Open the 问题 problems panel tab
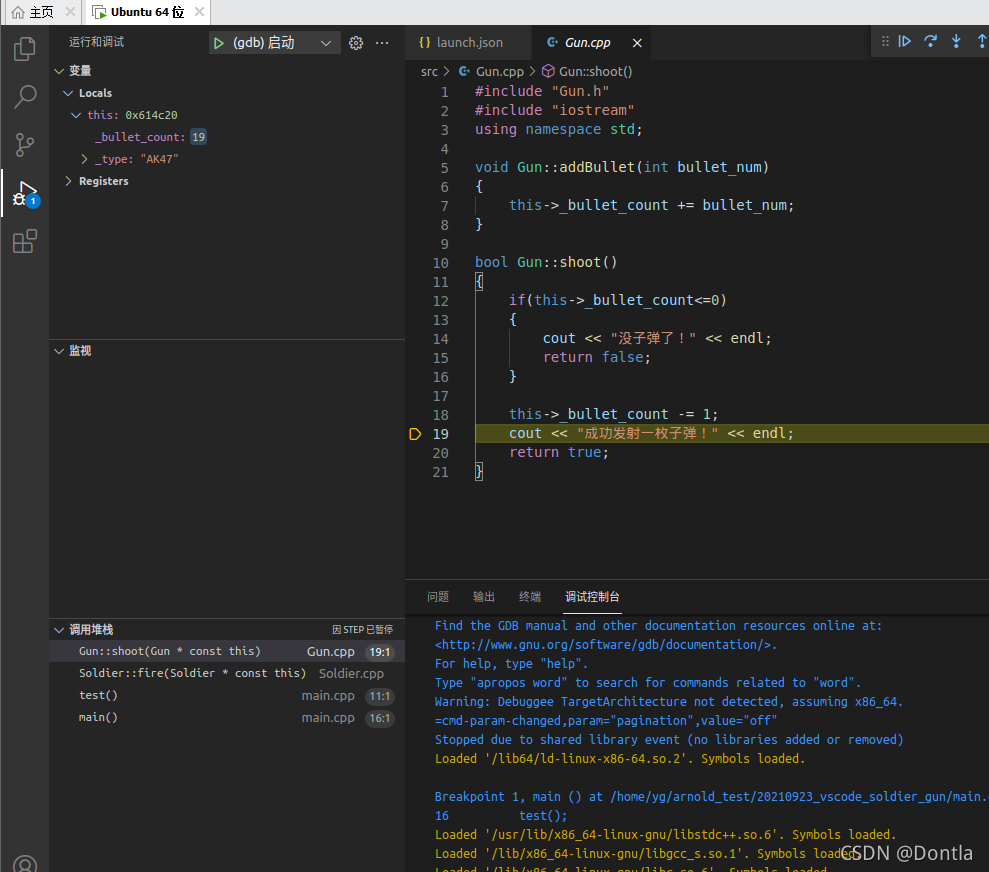This screenshot has height=872, width=989. pyautogui.click(x=438, y=596)
